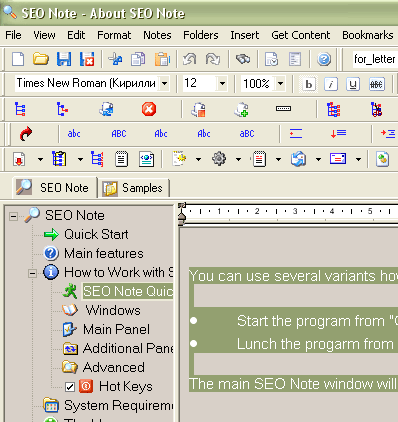Click the tree with red node icon

pyautogui.click(x=62, y=109)
